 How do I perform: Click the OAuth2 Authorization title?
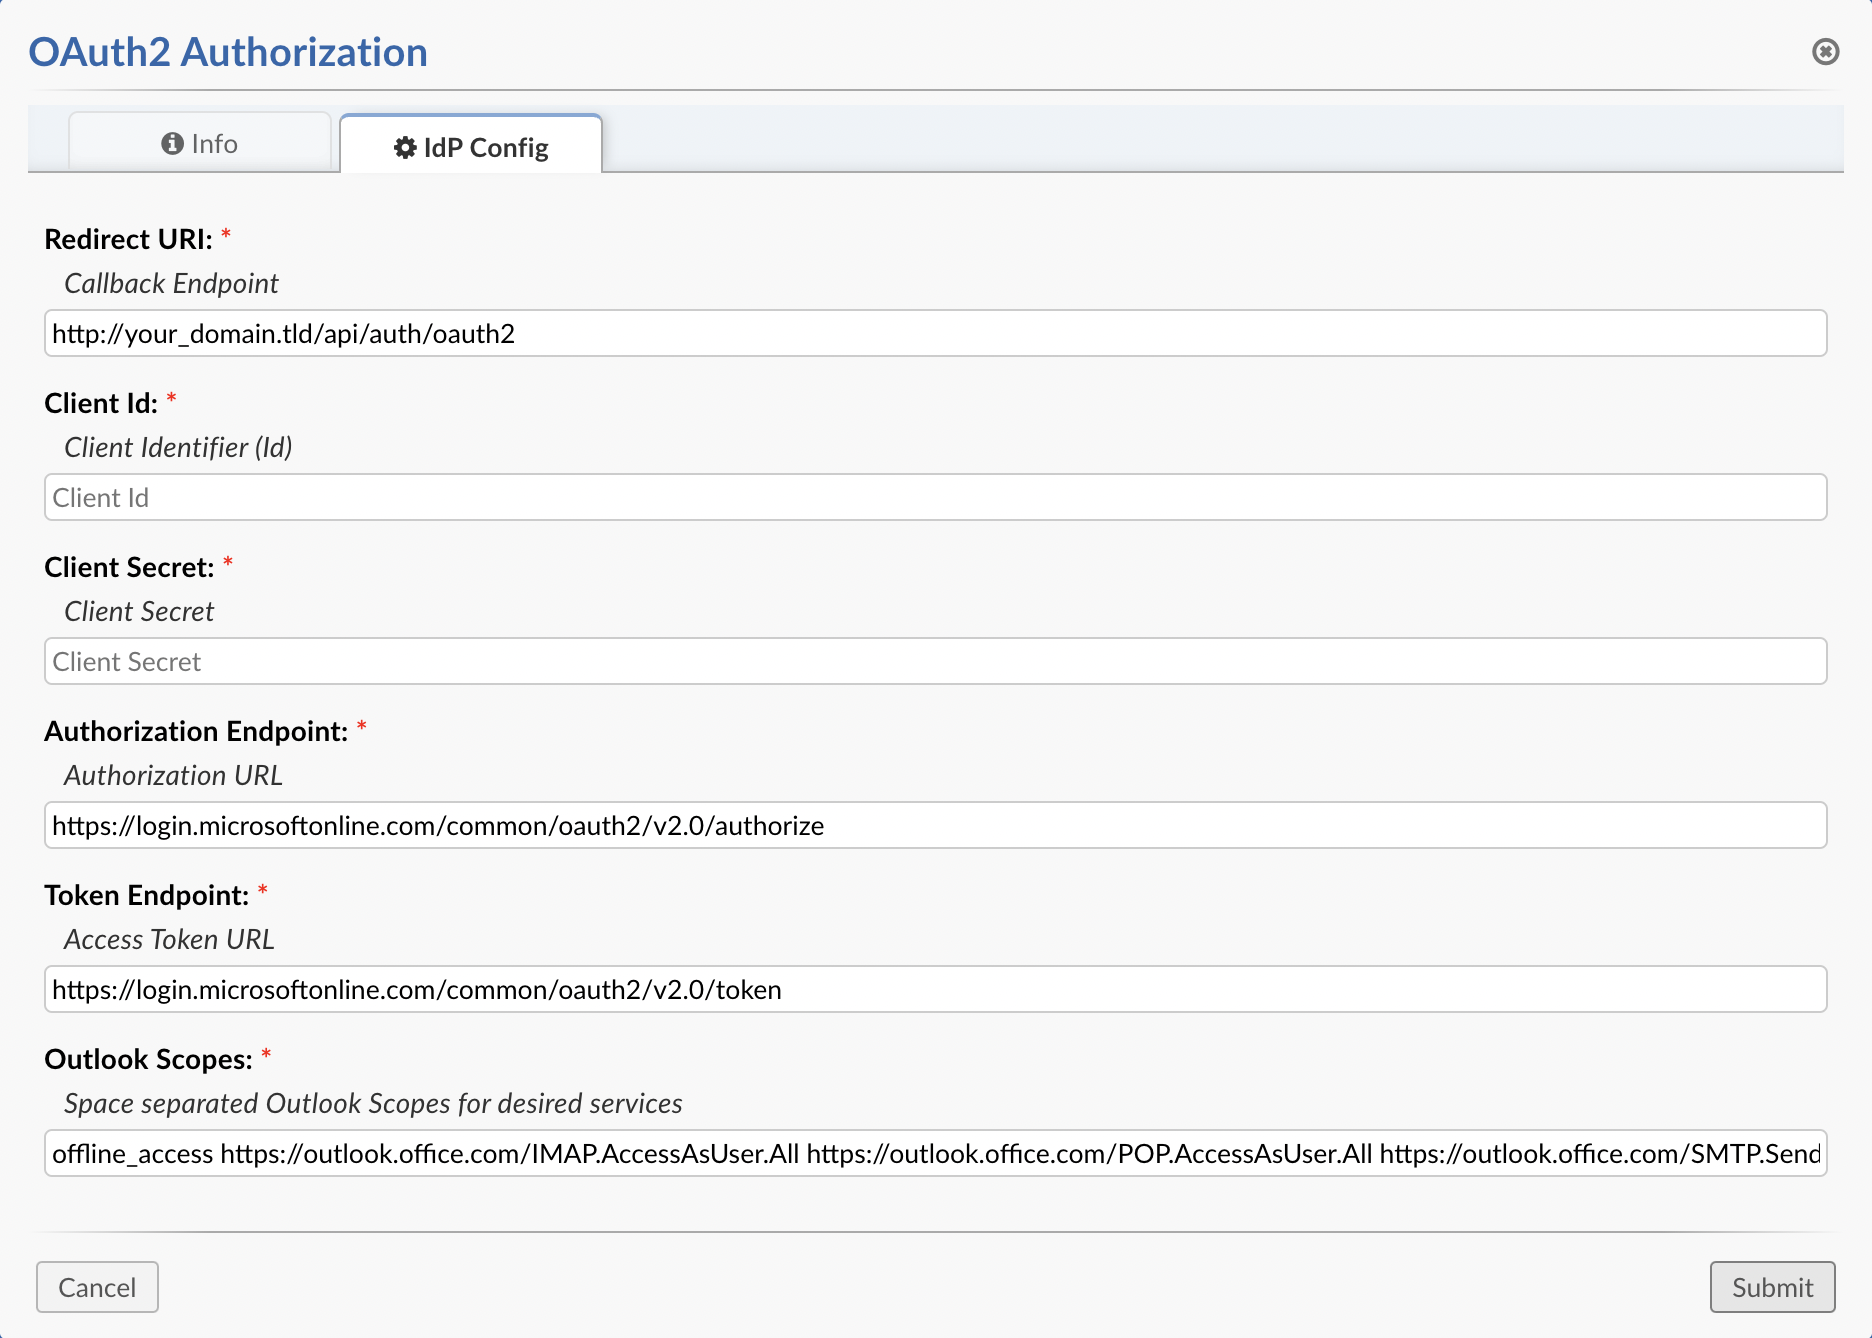[x=228, y=51]
